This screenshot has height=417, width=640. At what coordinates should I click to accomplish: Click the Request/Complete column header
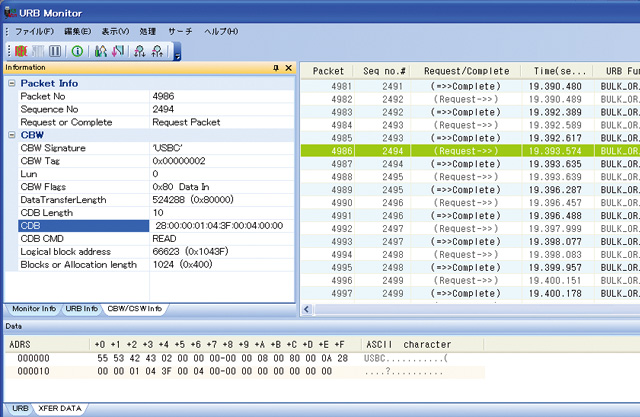tap(466, 71)
